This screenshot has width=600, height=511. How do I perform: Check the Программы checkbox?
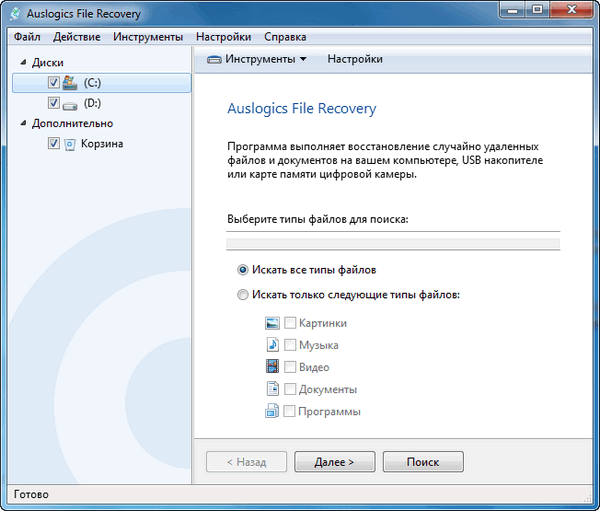click(289, 411)
